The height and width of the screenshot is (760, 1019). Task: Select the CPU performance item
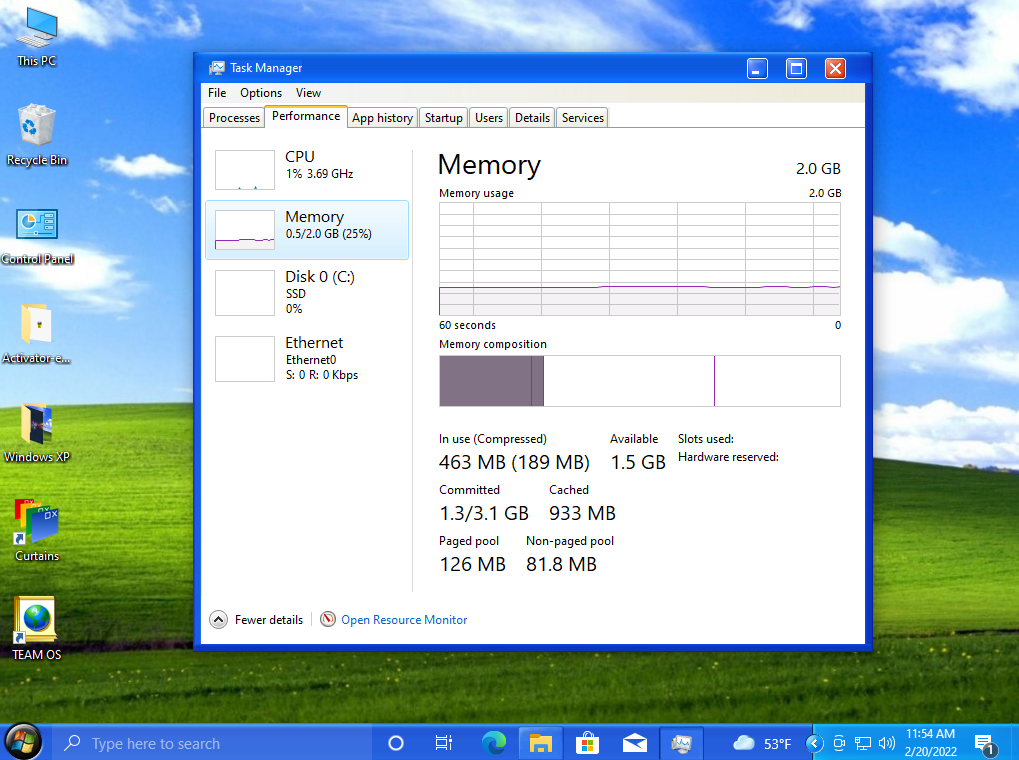307,169
